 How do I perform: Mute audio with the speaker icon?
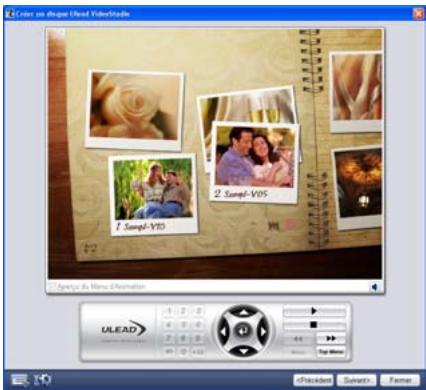pos(375,287)
